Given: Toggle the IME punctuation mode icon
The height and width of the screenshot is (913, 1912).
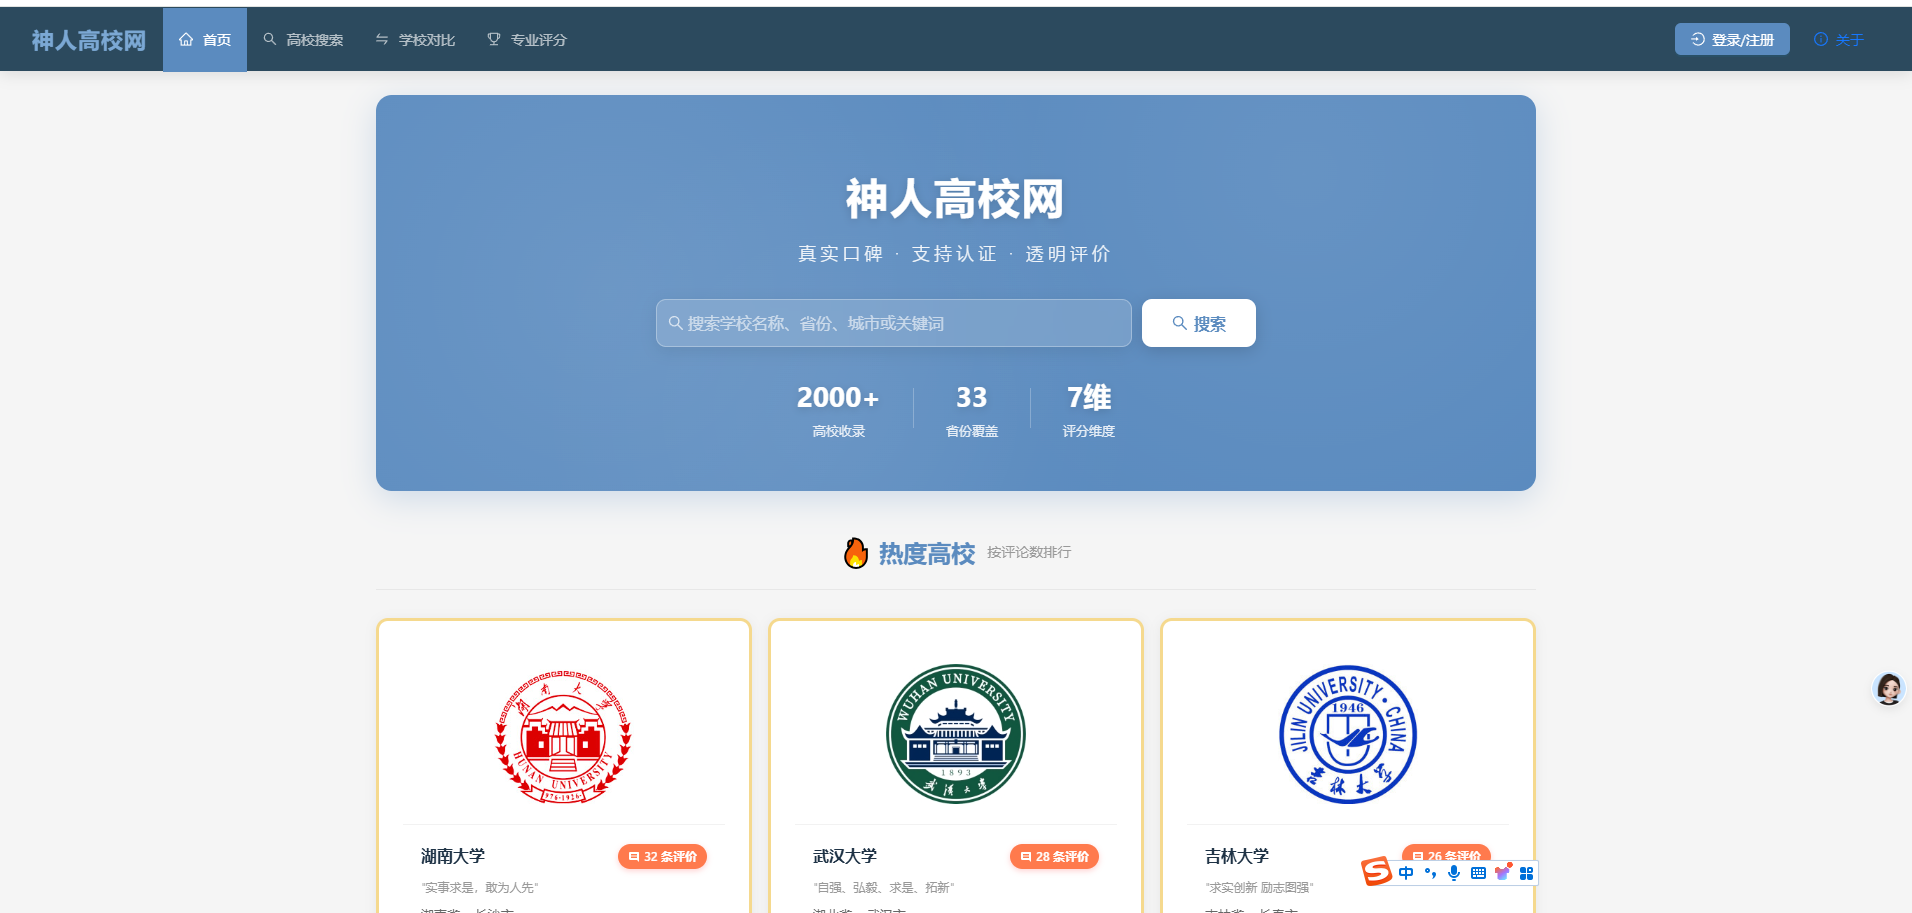Looking at the screenshot, I should 1430,873.
